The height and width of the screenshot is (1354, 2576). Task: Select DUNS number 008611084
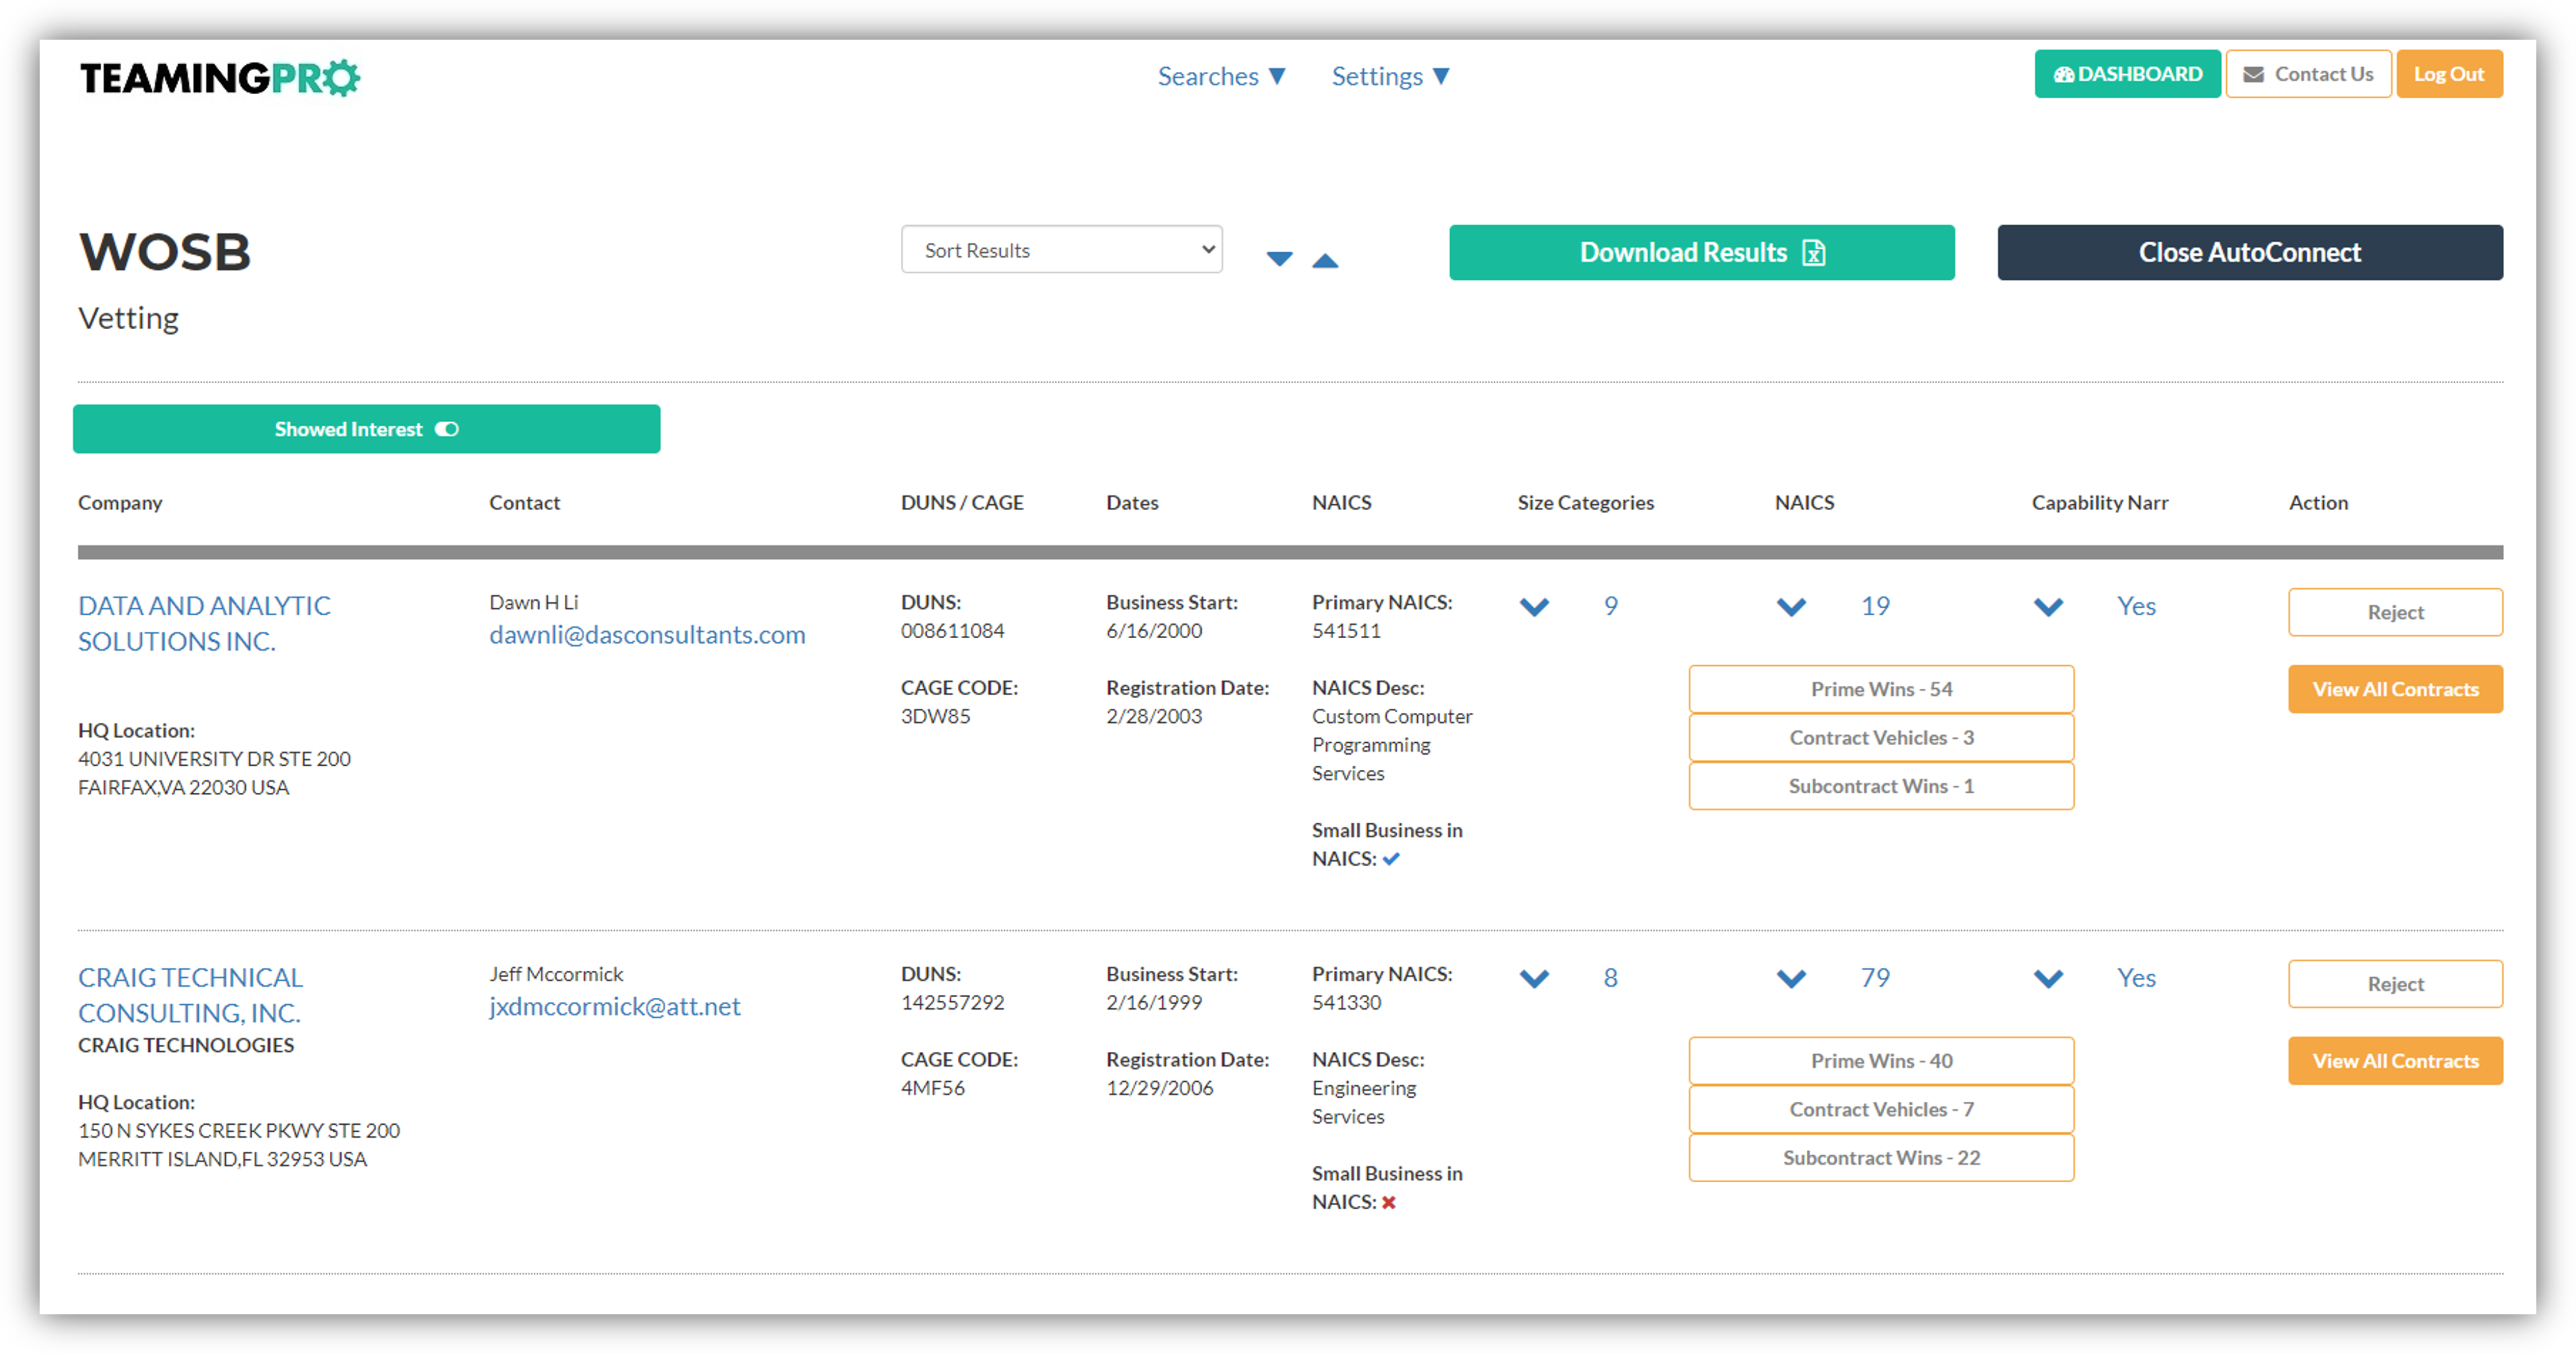pos(952,631)
